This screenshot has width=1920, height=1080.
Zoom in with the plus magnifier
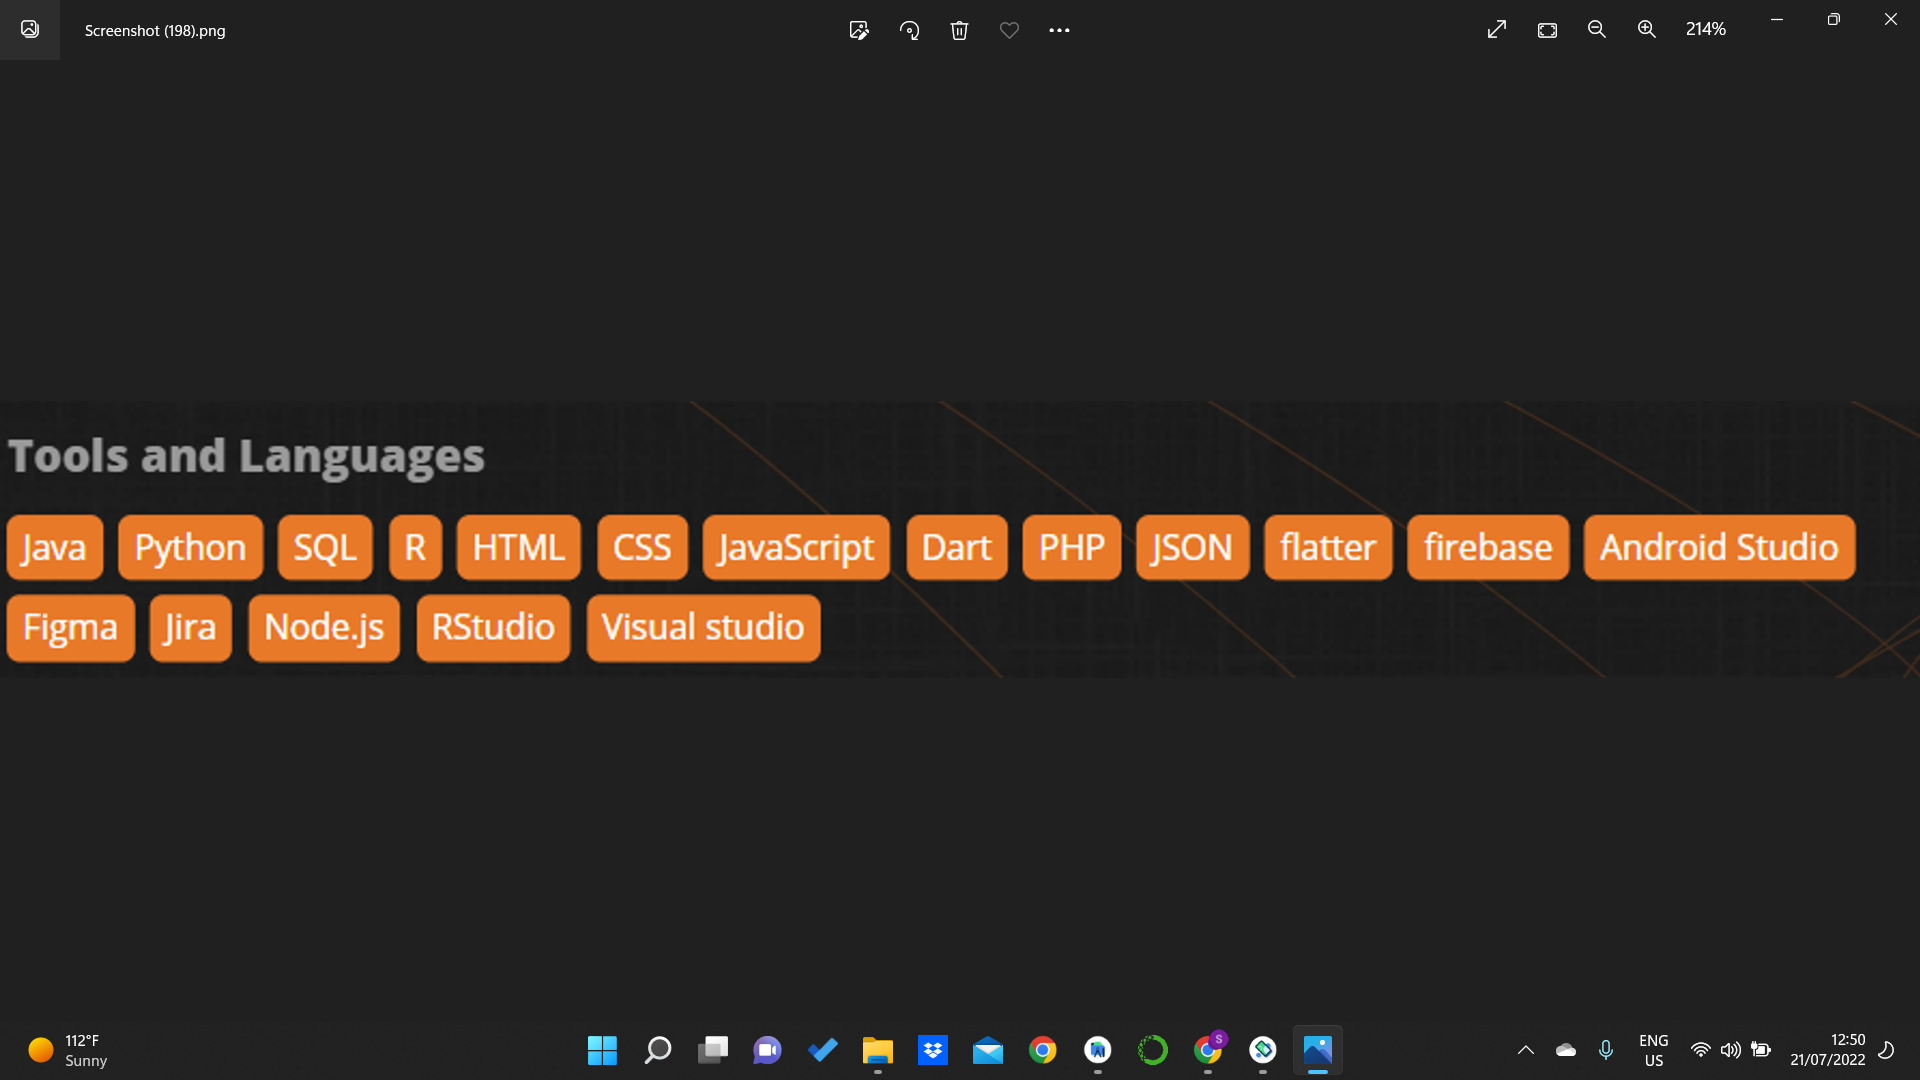click(x=1647, y=30)
